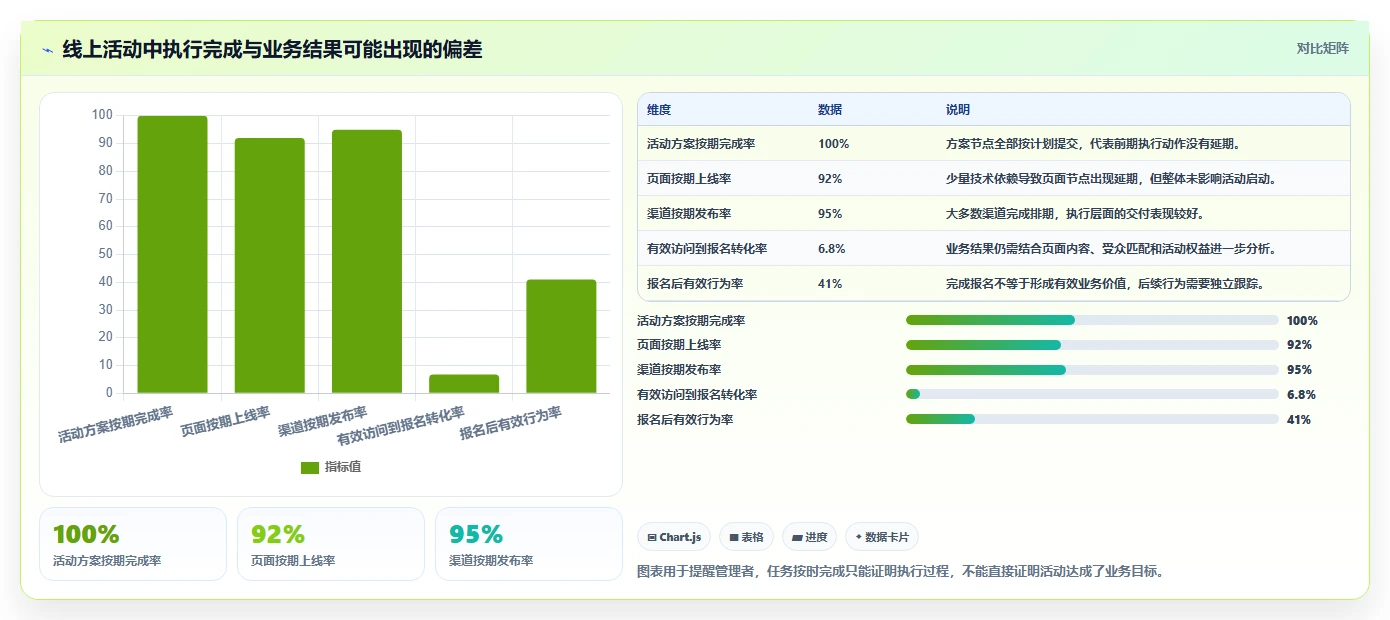Click the 进度 tag chip

pyautogui.click(x=809, y=537)
